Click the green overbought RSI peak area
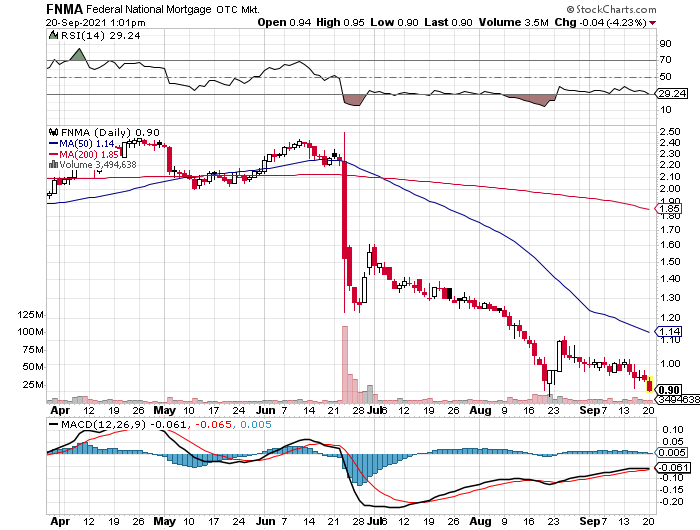The width and height of the screenshot is (700, 530). pos(79,55)
